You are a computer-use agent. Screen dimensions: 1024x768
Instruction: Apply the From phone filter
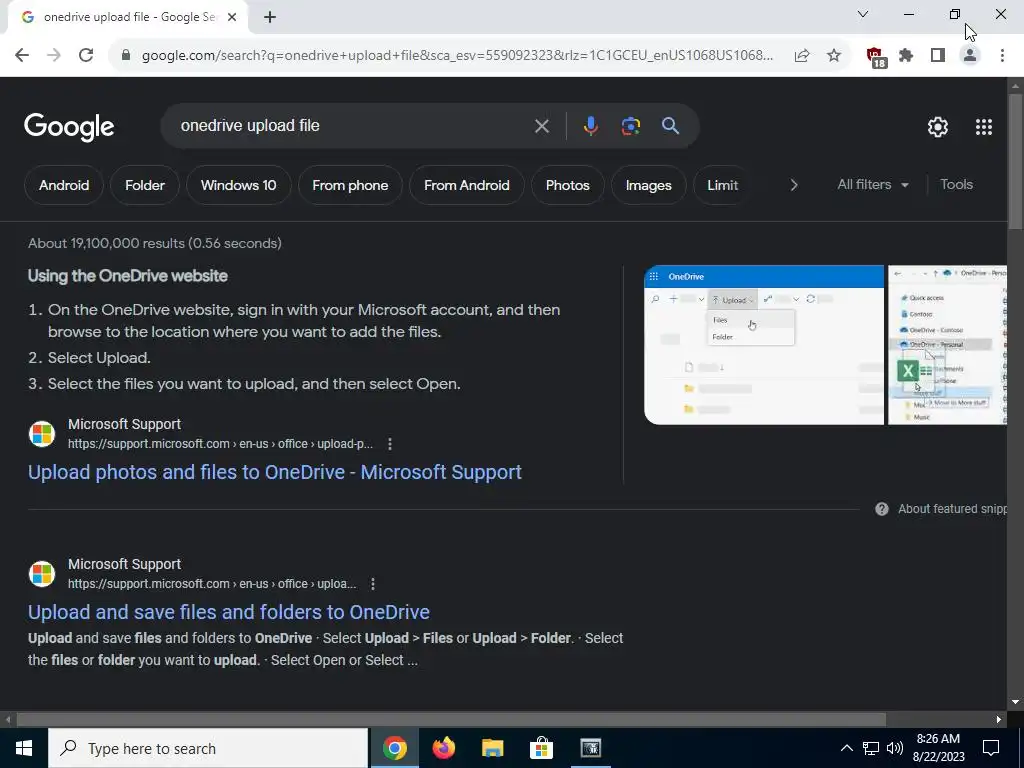[x=350, y=185]
